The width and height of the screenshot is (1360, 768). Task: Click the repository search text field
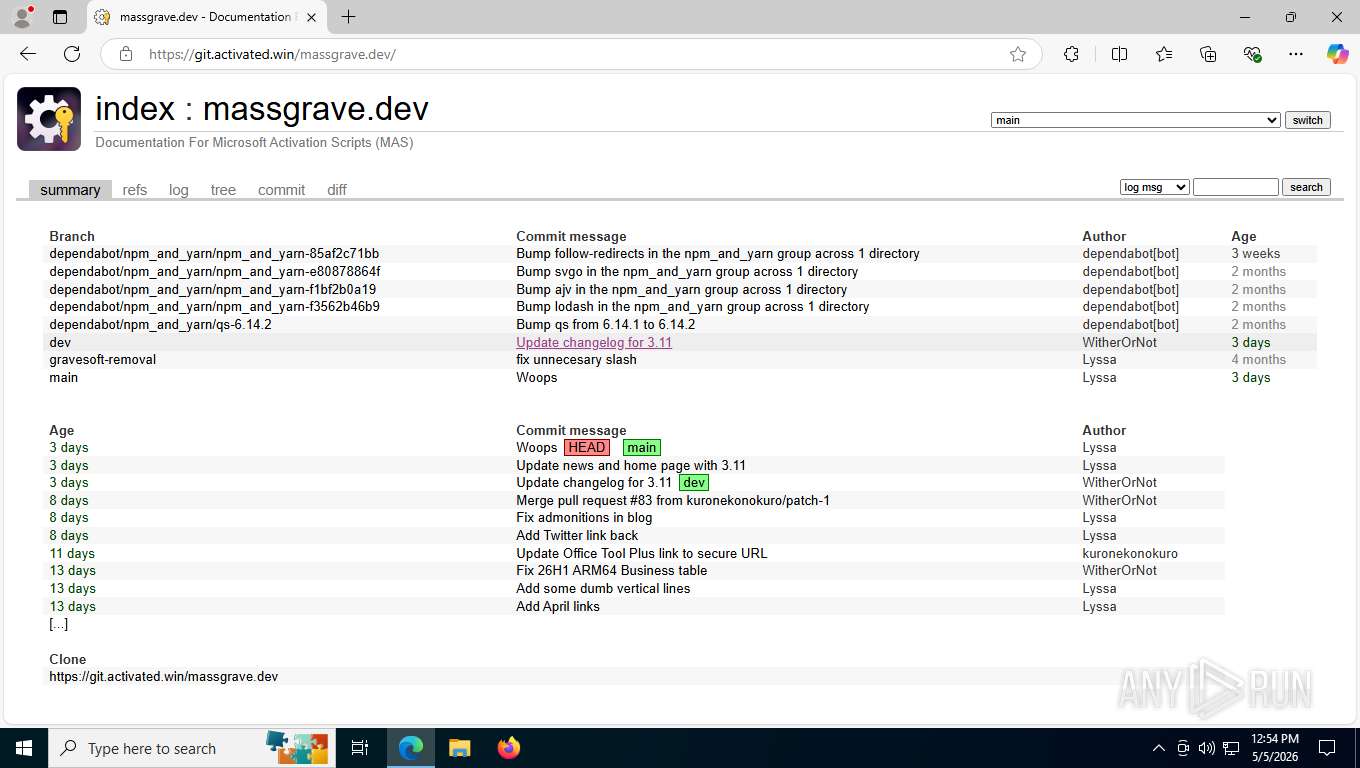[1236, 187]
